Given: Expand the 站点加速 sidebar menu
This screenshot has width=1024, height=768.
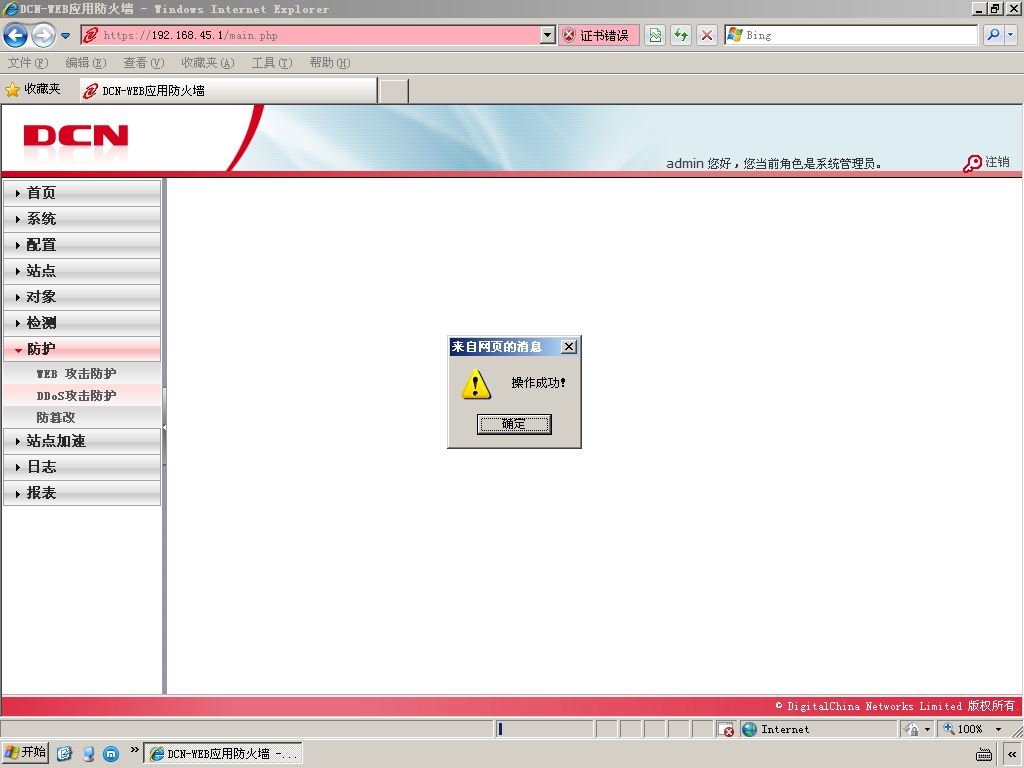Looking at the screenshot, I should pyautogui.click(x=82, y=441).
